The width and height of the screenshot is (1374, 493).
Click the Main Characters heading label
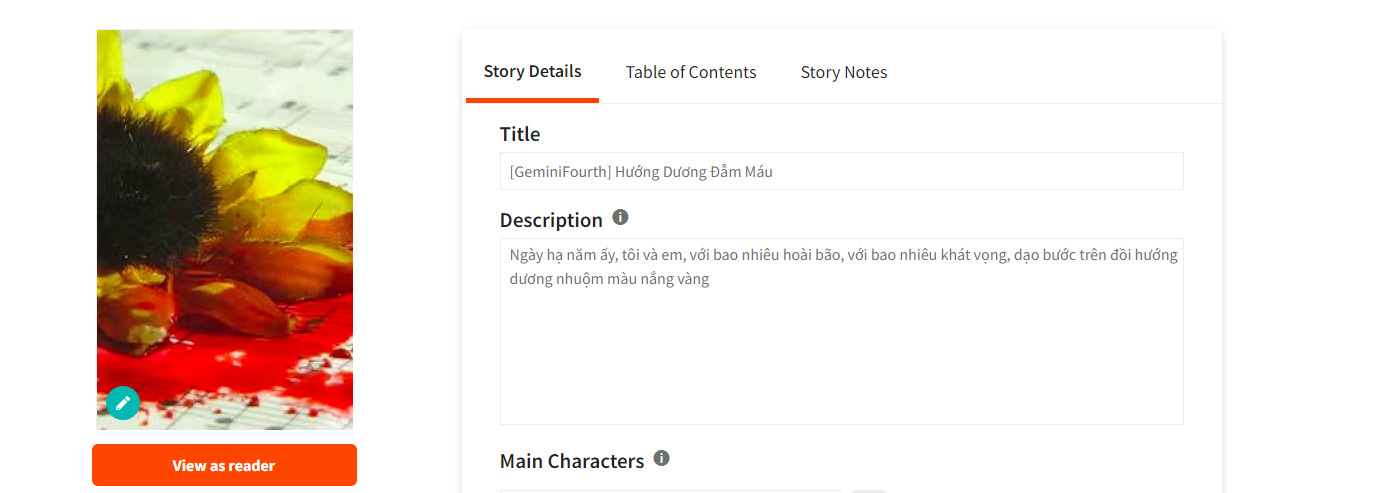click(572, 461)
